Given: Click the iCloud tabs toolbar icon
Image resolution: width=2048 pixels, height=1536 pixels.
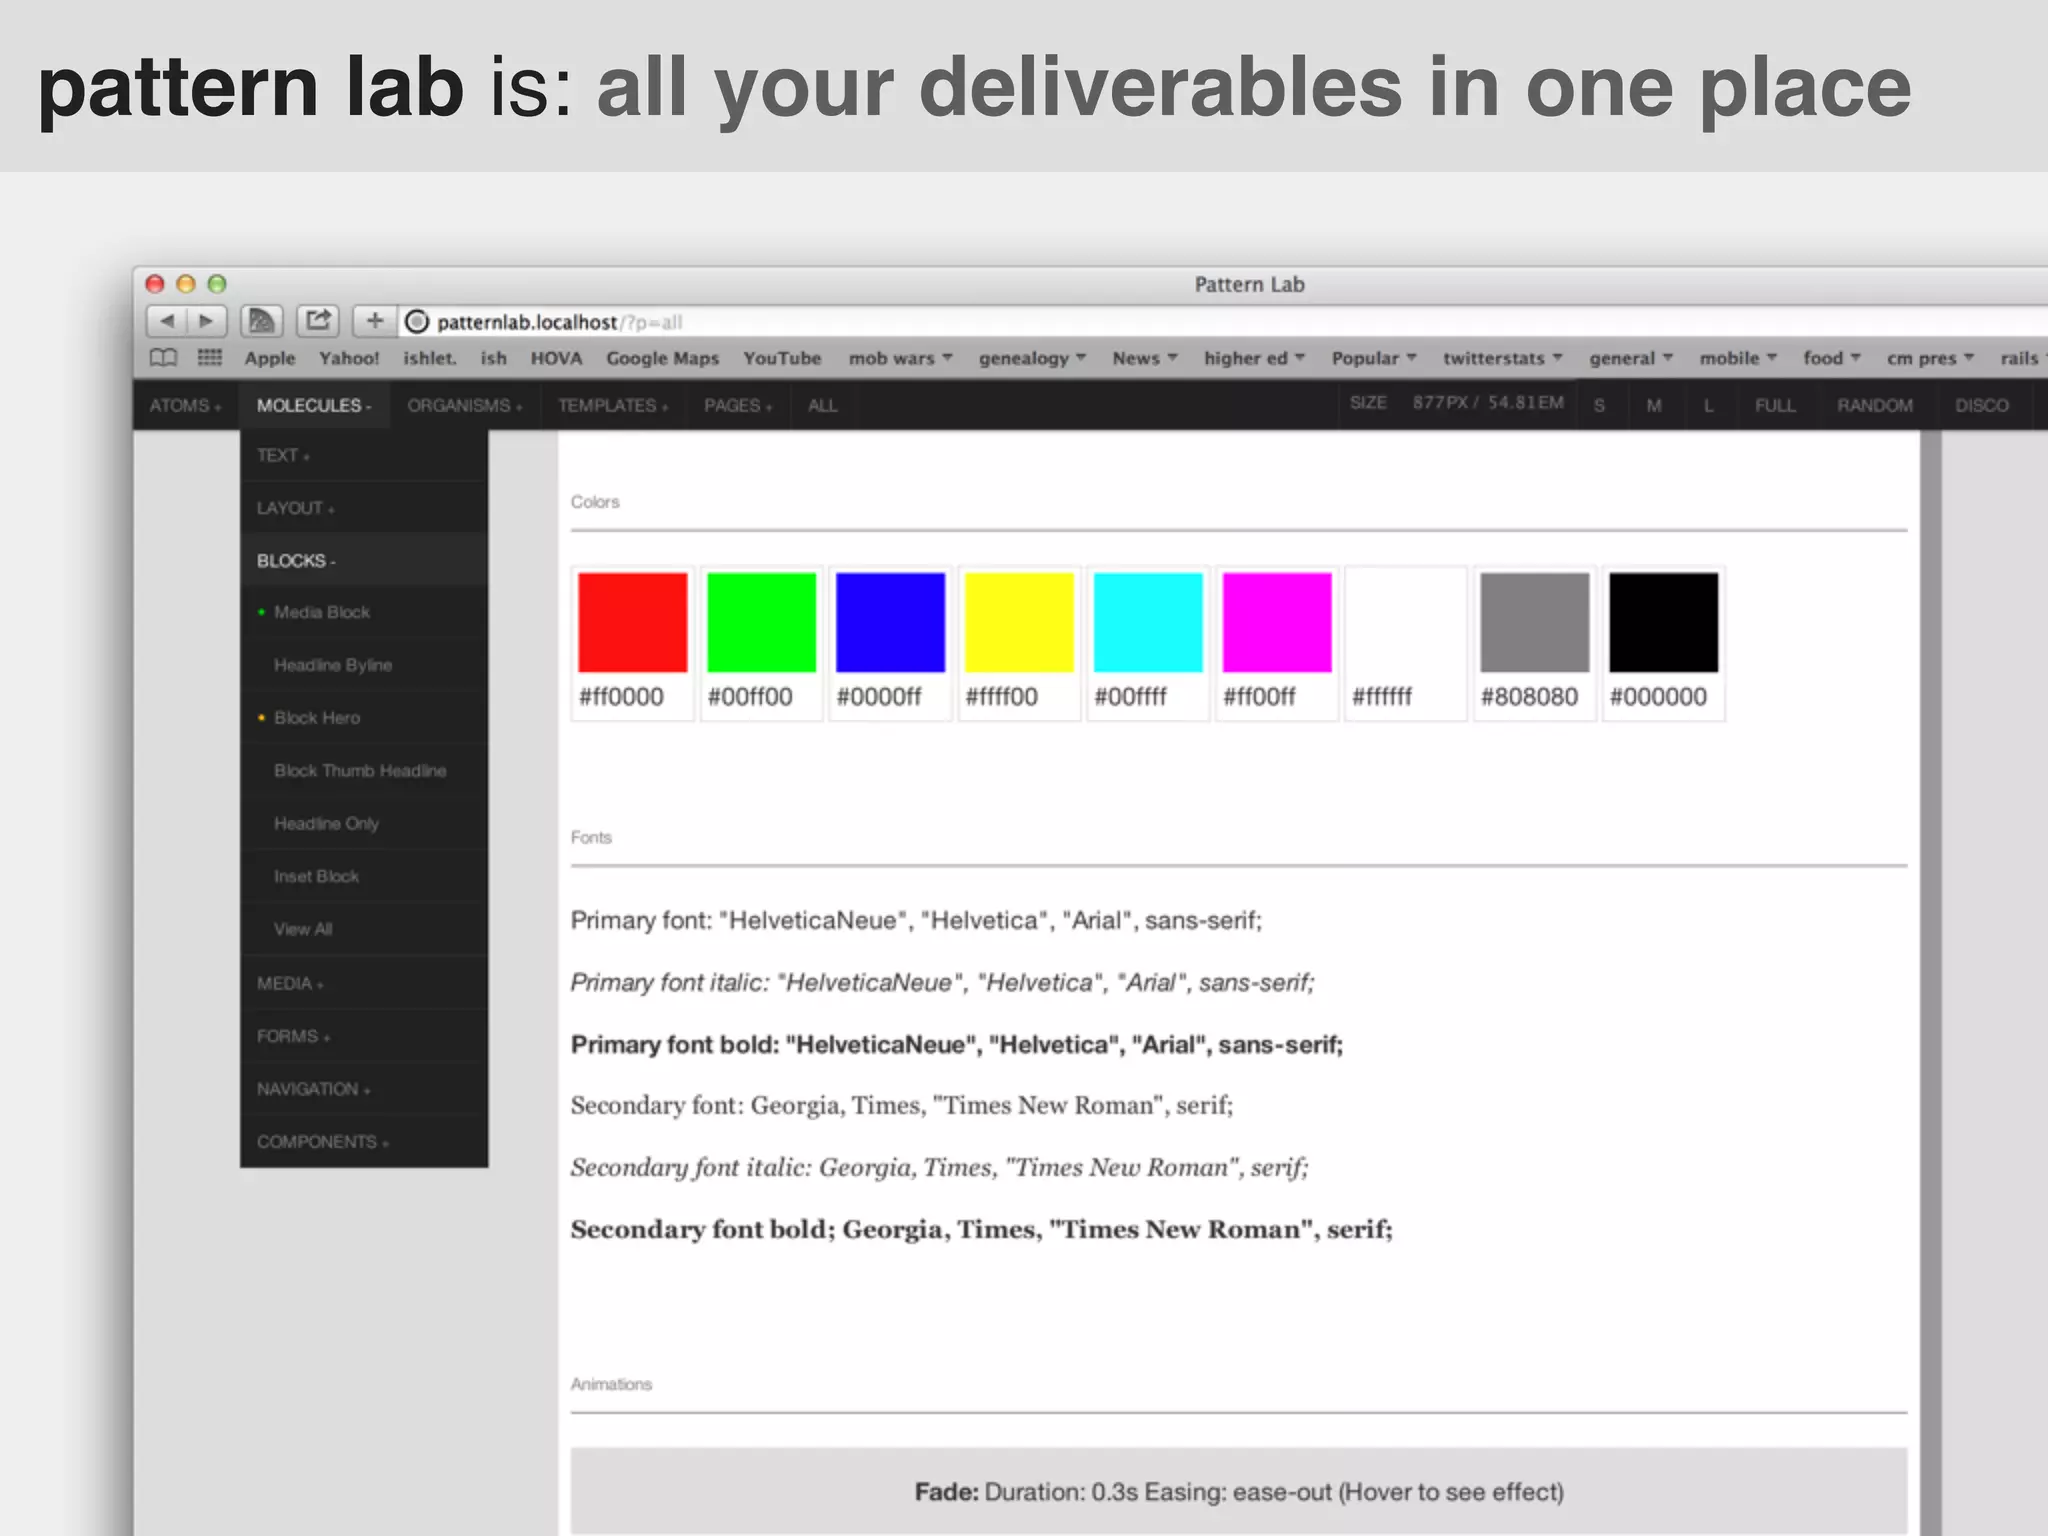Looking at the screenshot, I should (262, 321).
